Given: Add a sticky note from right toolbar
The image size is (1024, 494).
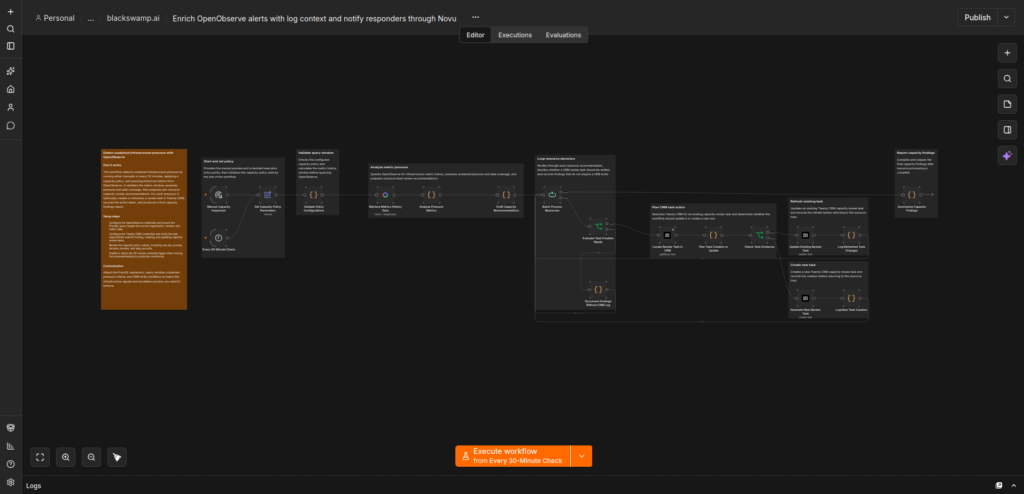Looking at the screenshot, I should 1007,105.
